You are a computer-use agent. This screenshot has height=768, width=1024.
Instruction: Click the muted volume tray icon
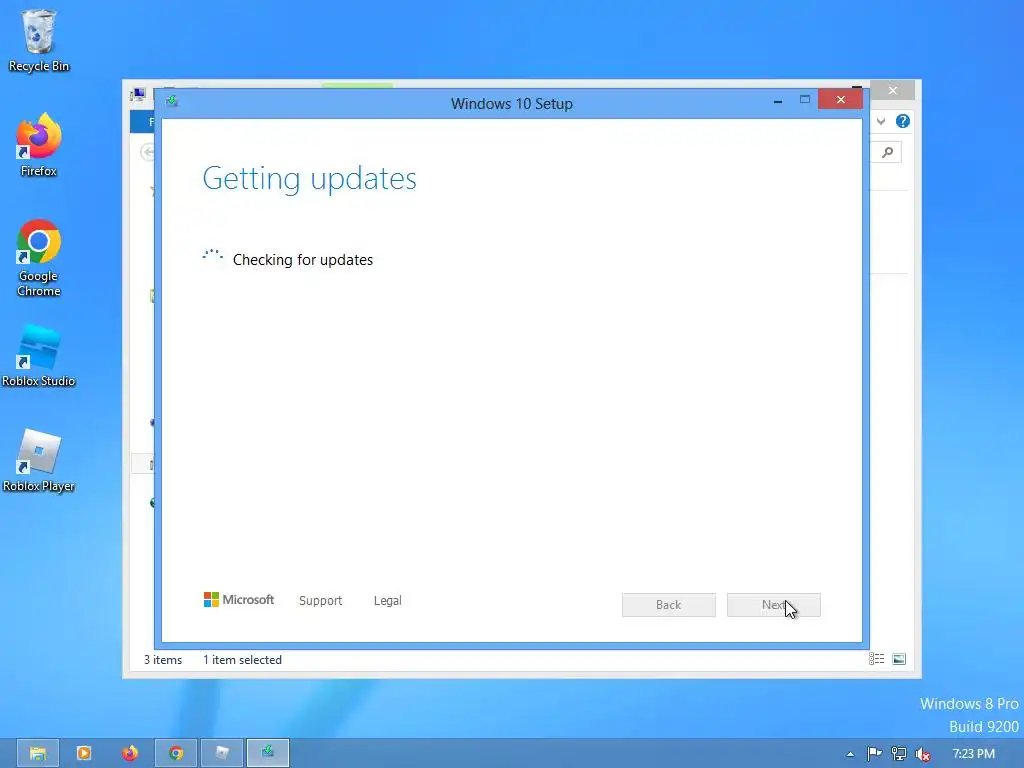tap(923, 754)
